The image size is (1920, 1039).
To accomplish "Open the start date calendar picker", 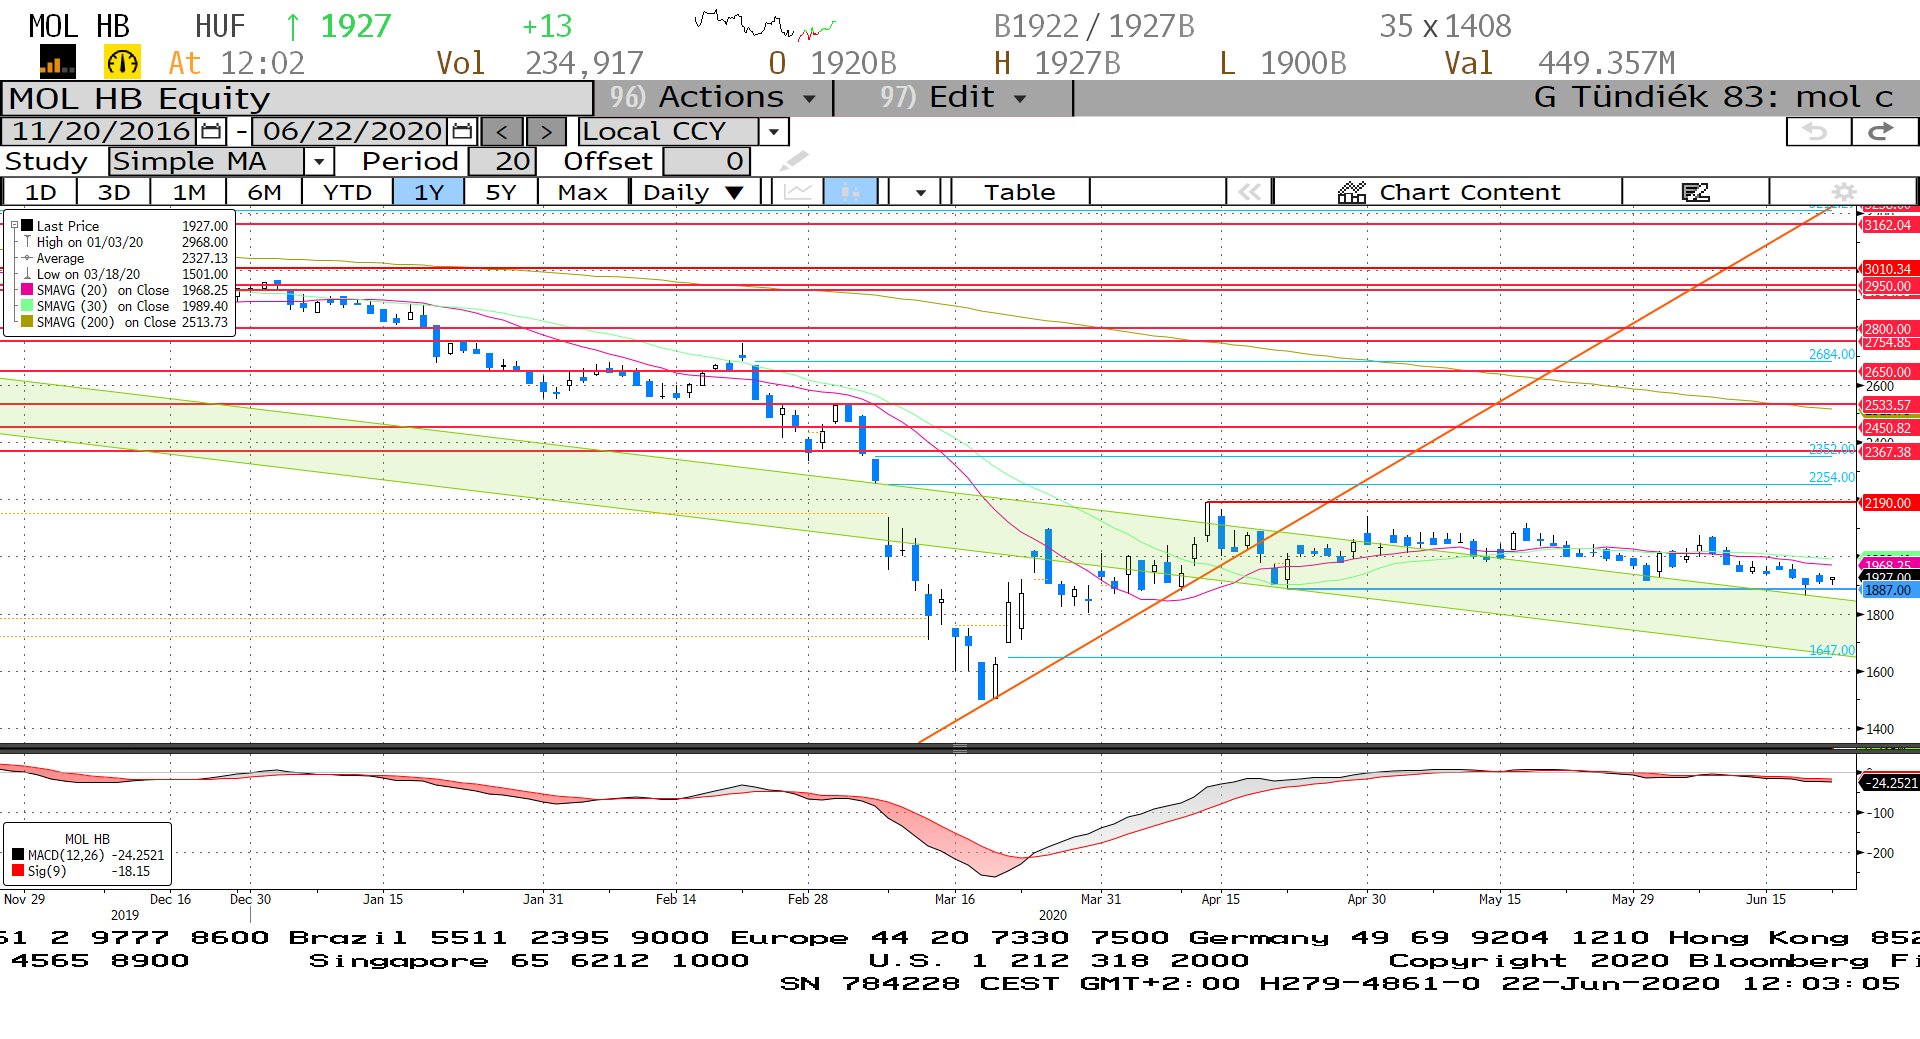I will point(211,131).
